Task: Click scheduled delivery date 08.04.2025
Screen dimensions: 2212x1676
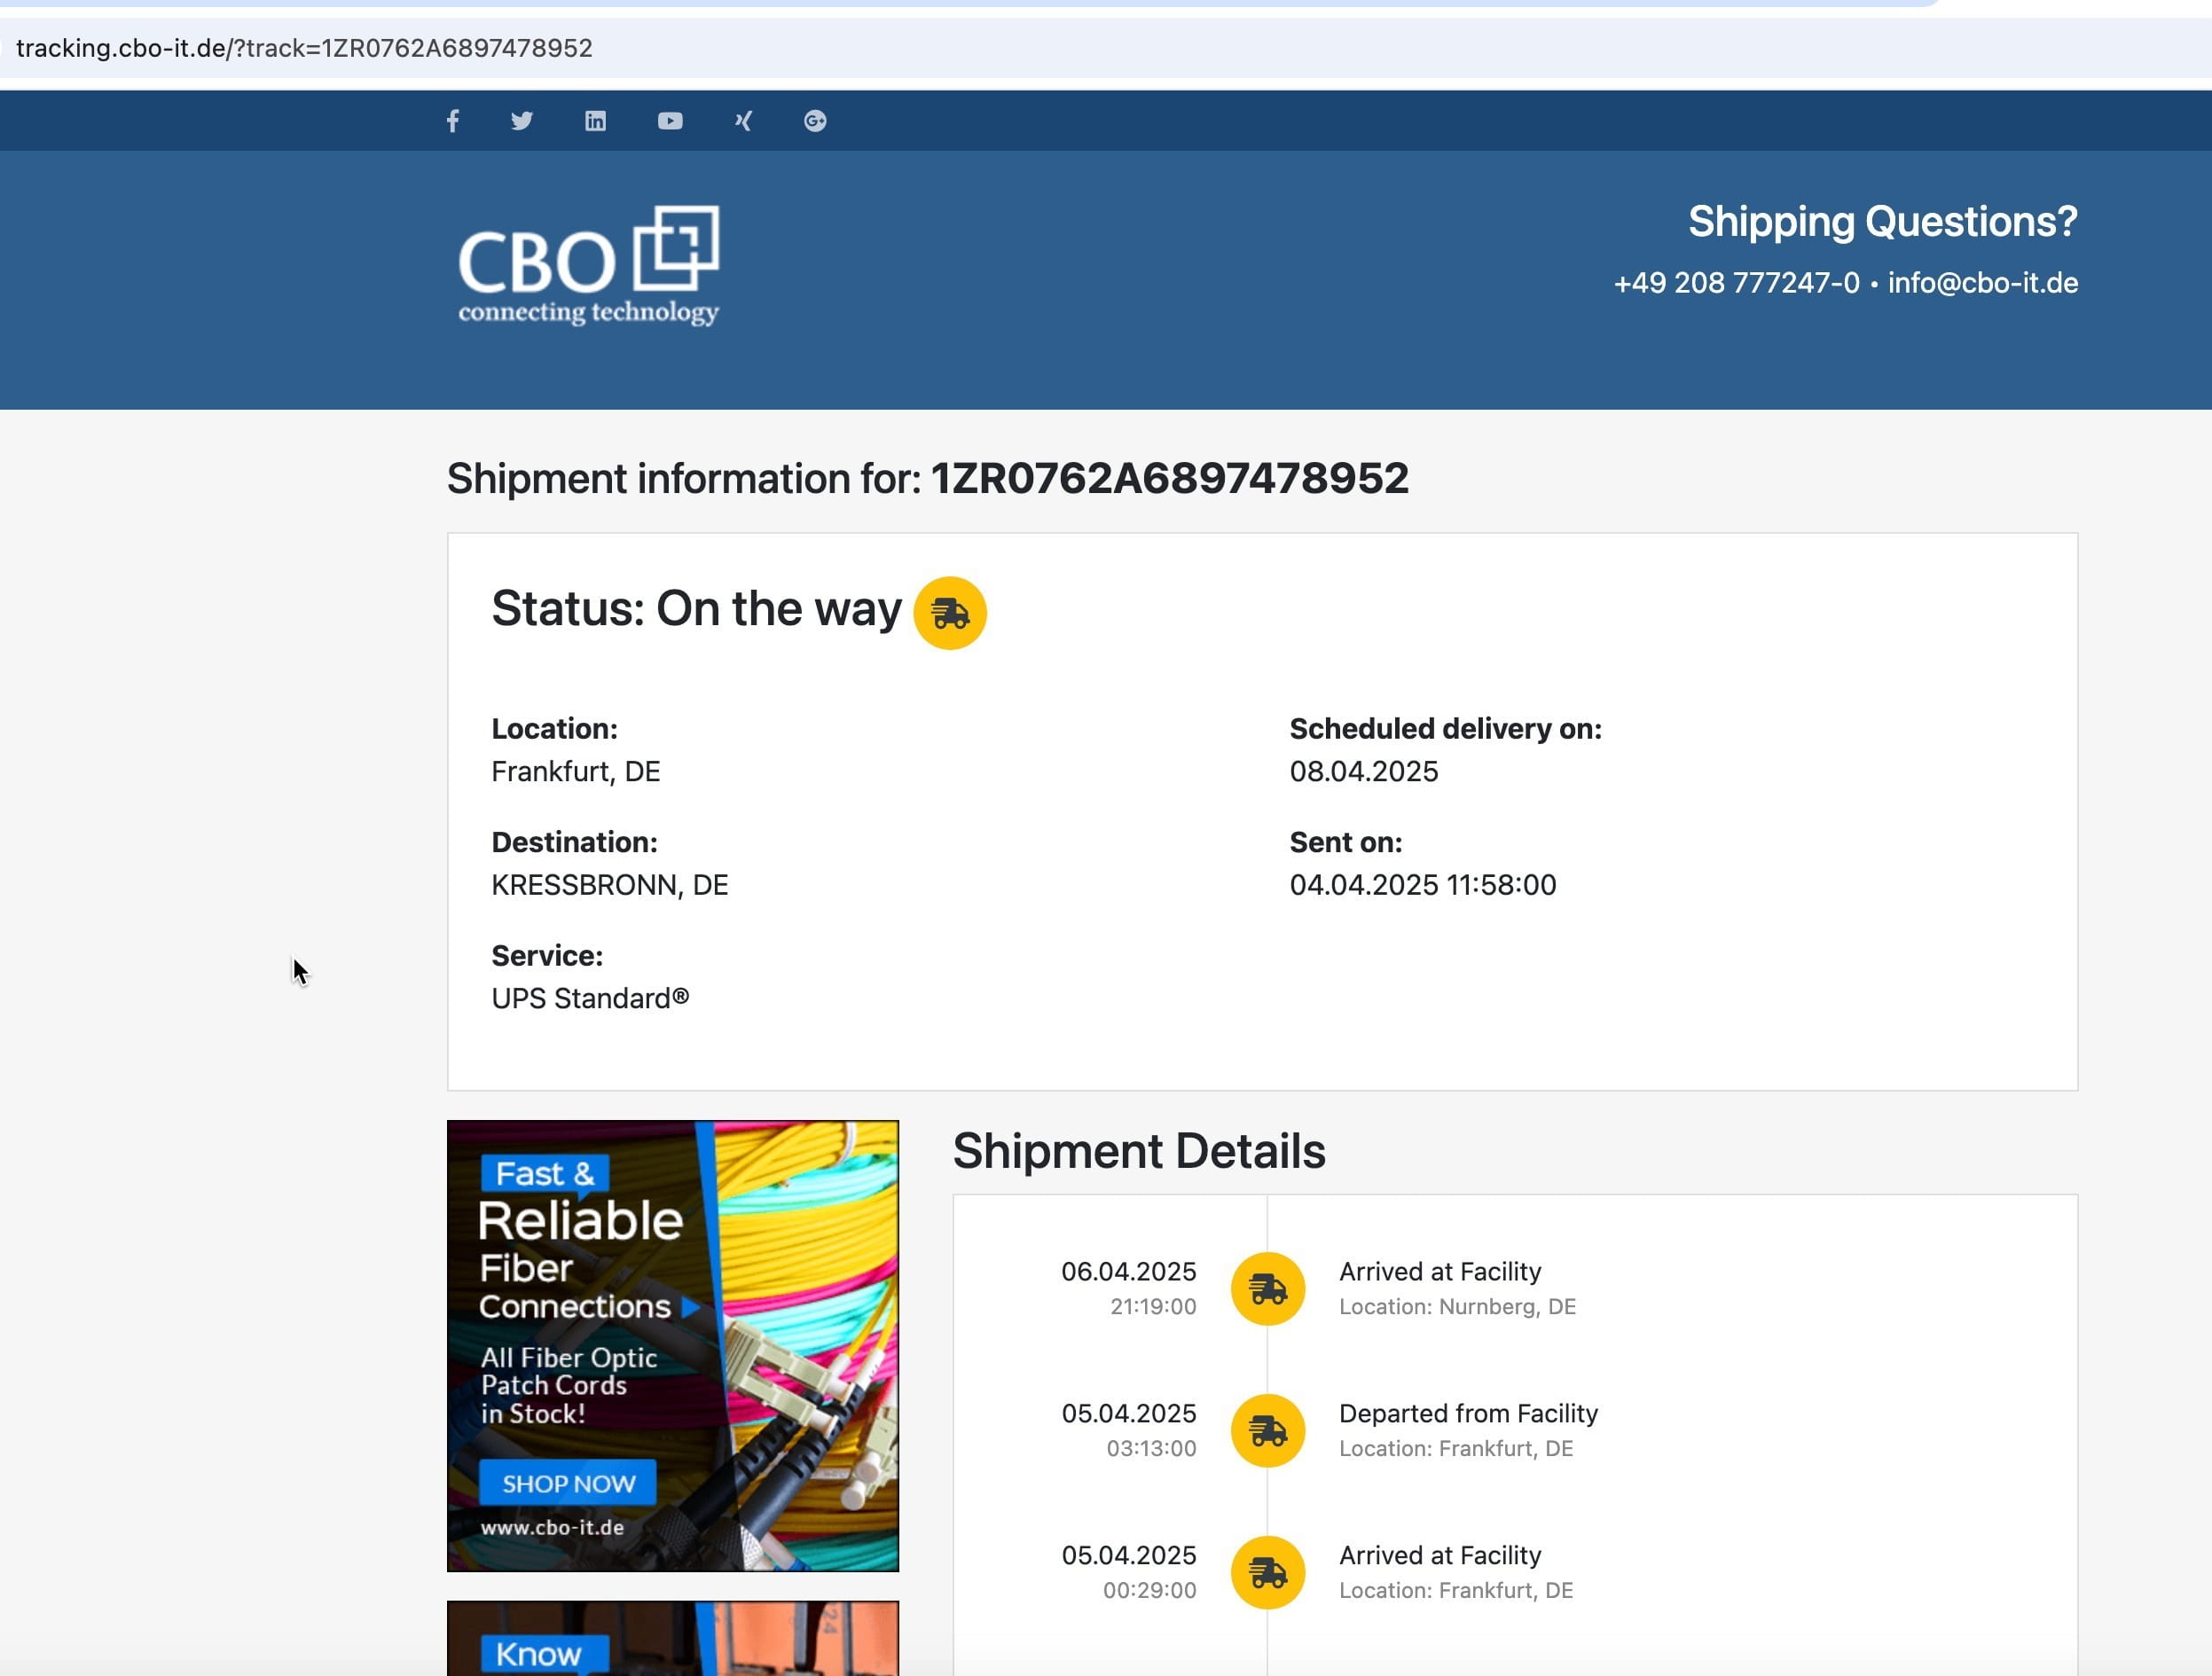Action: point(1364,771)
